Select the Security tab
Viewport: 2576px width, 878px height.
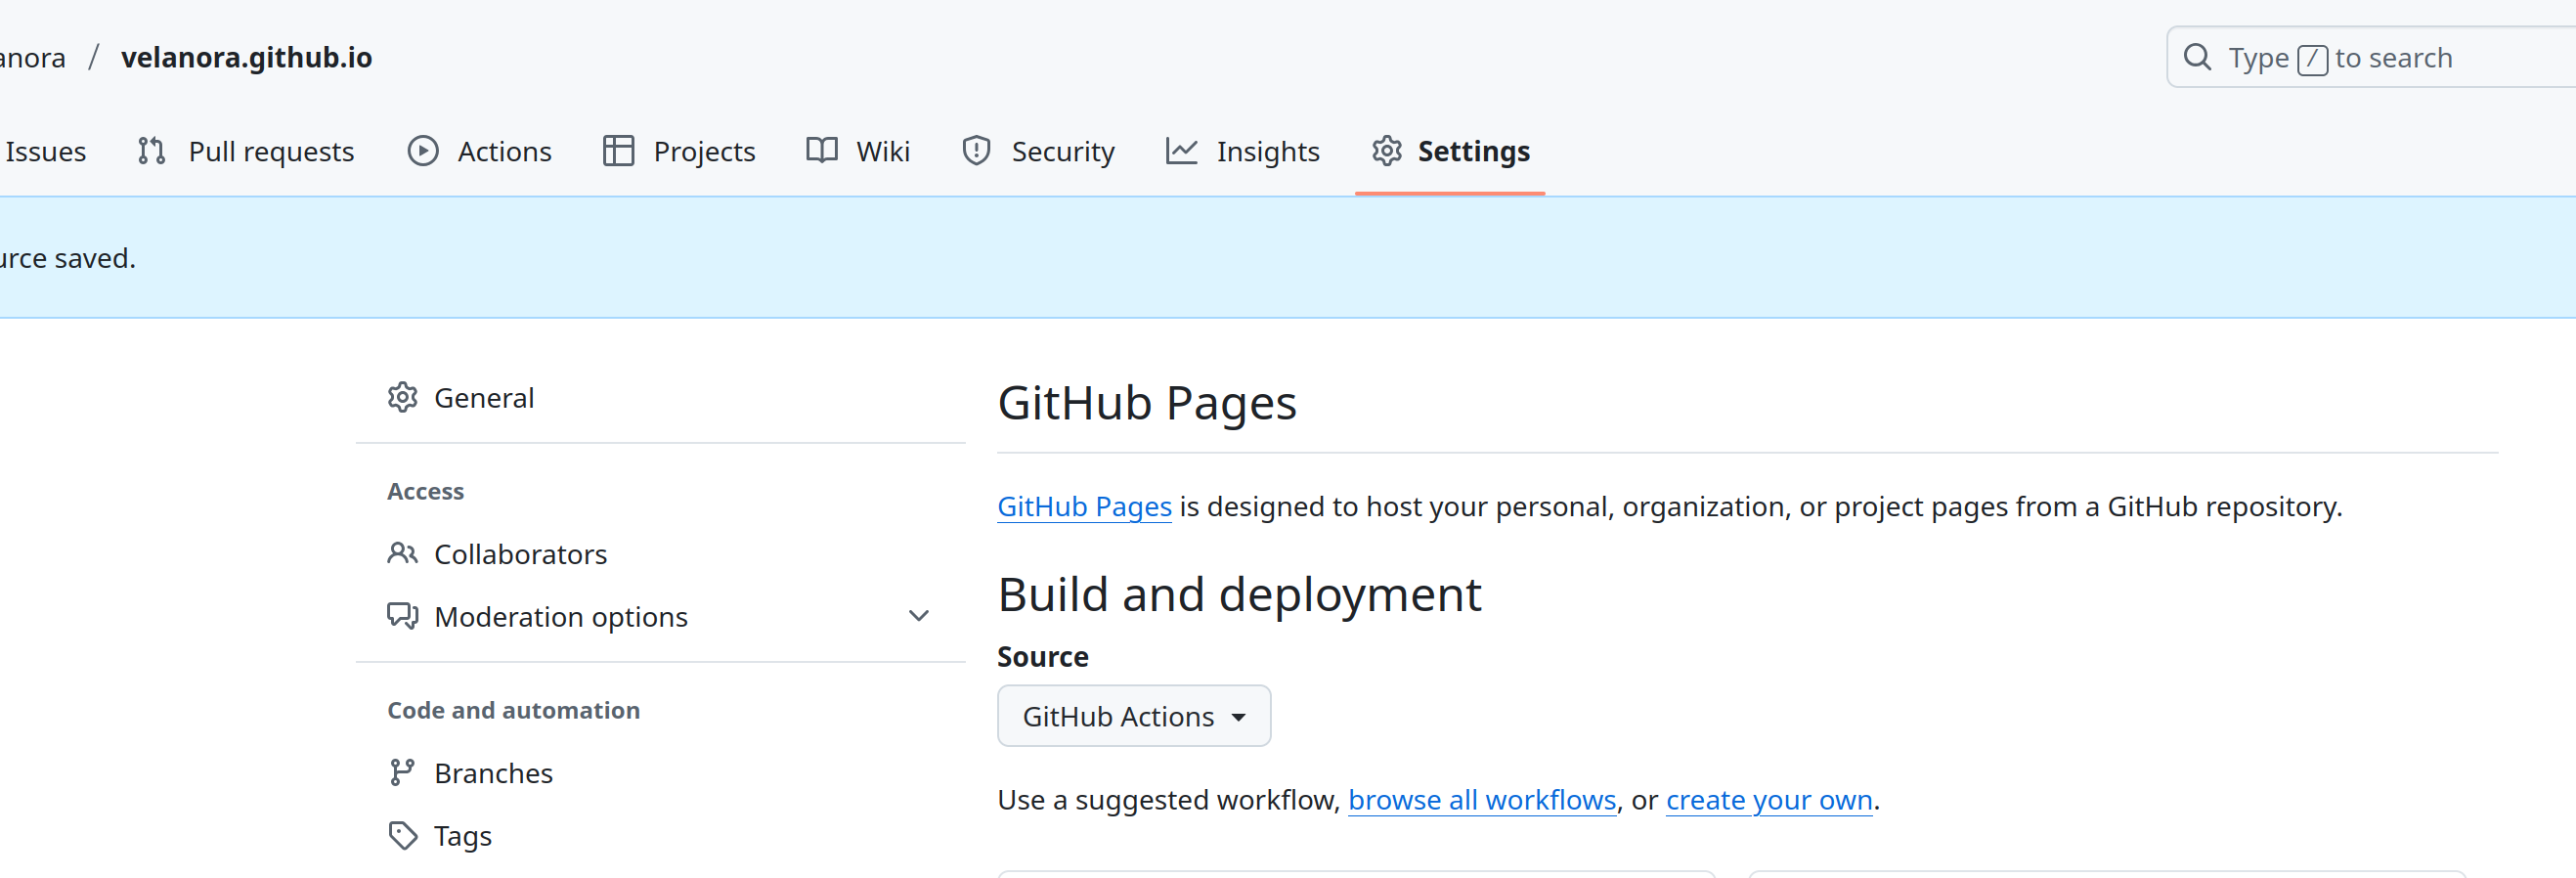click(1039, 151)
